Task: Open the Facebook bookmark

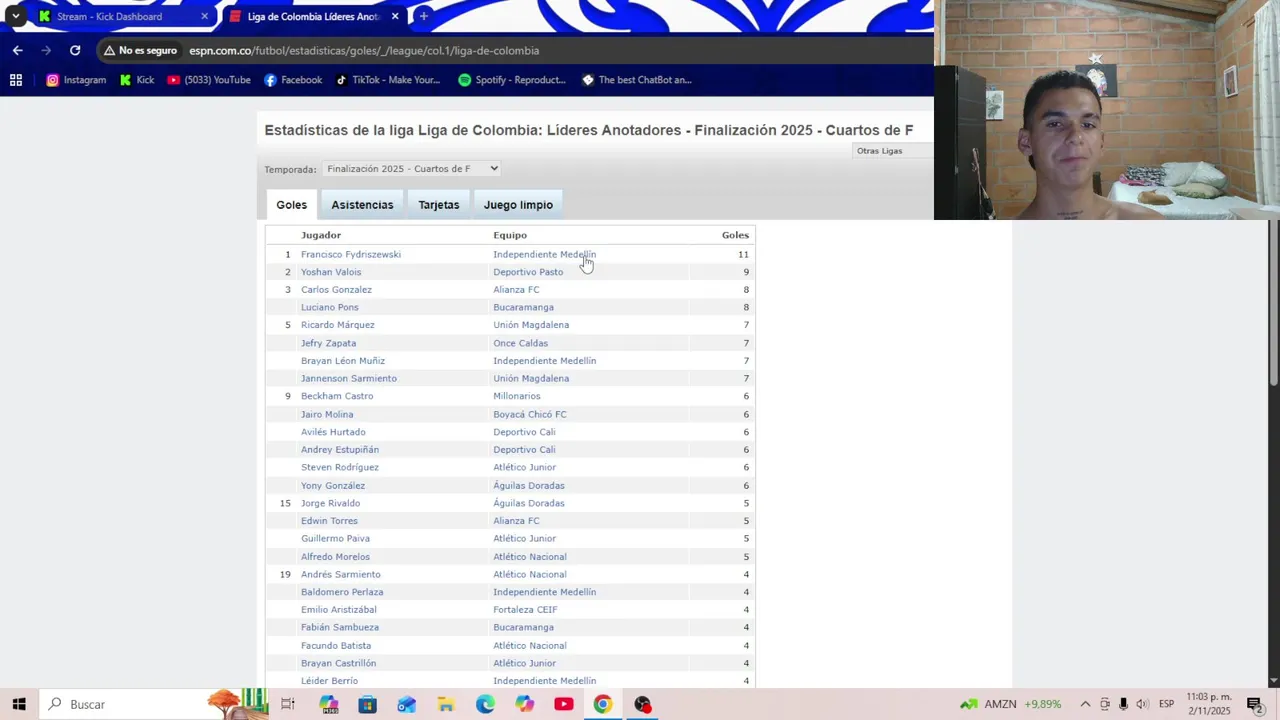Action: point(293,80)
